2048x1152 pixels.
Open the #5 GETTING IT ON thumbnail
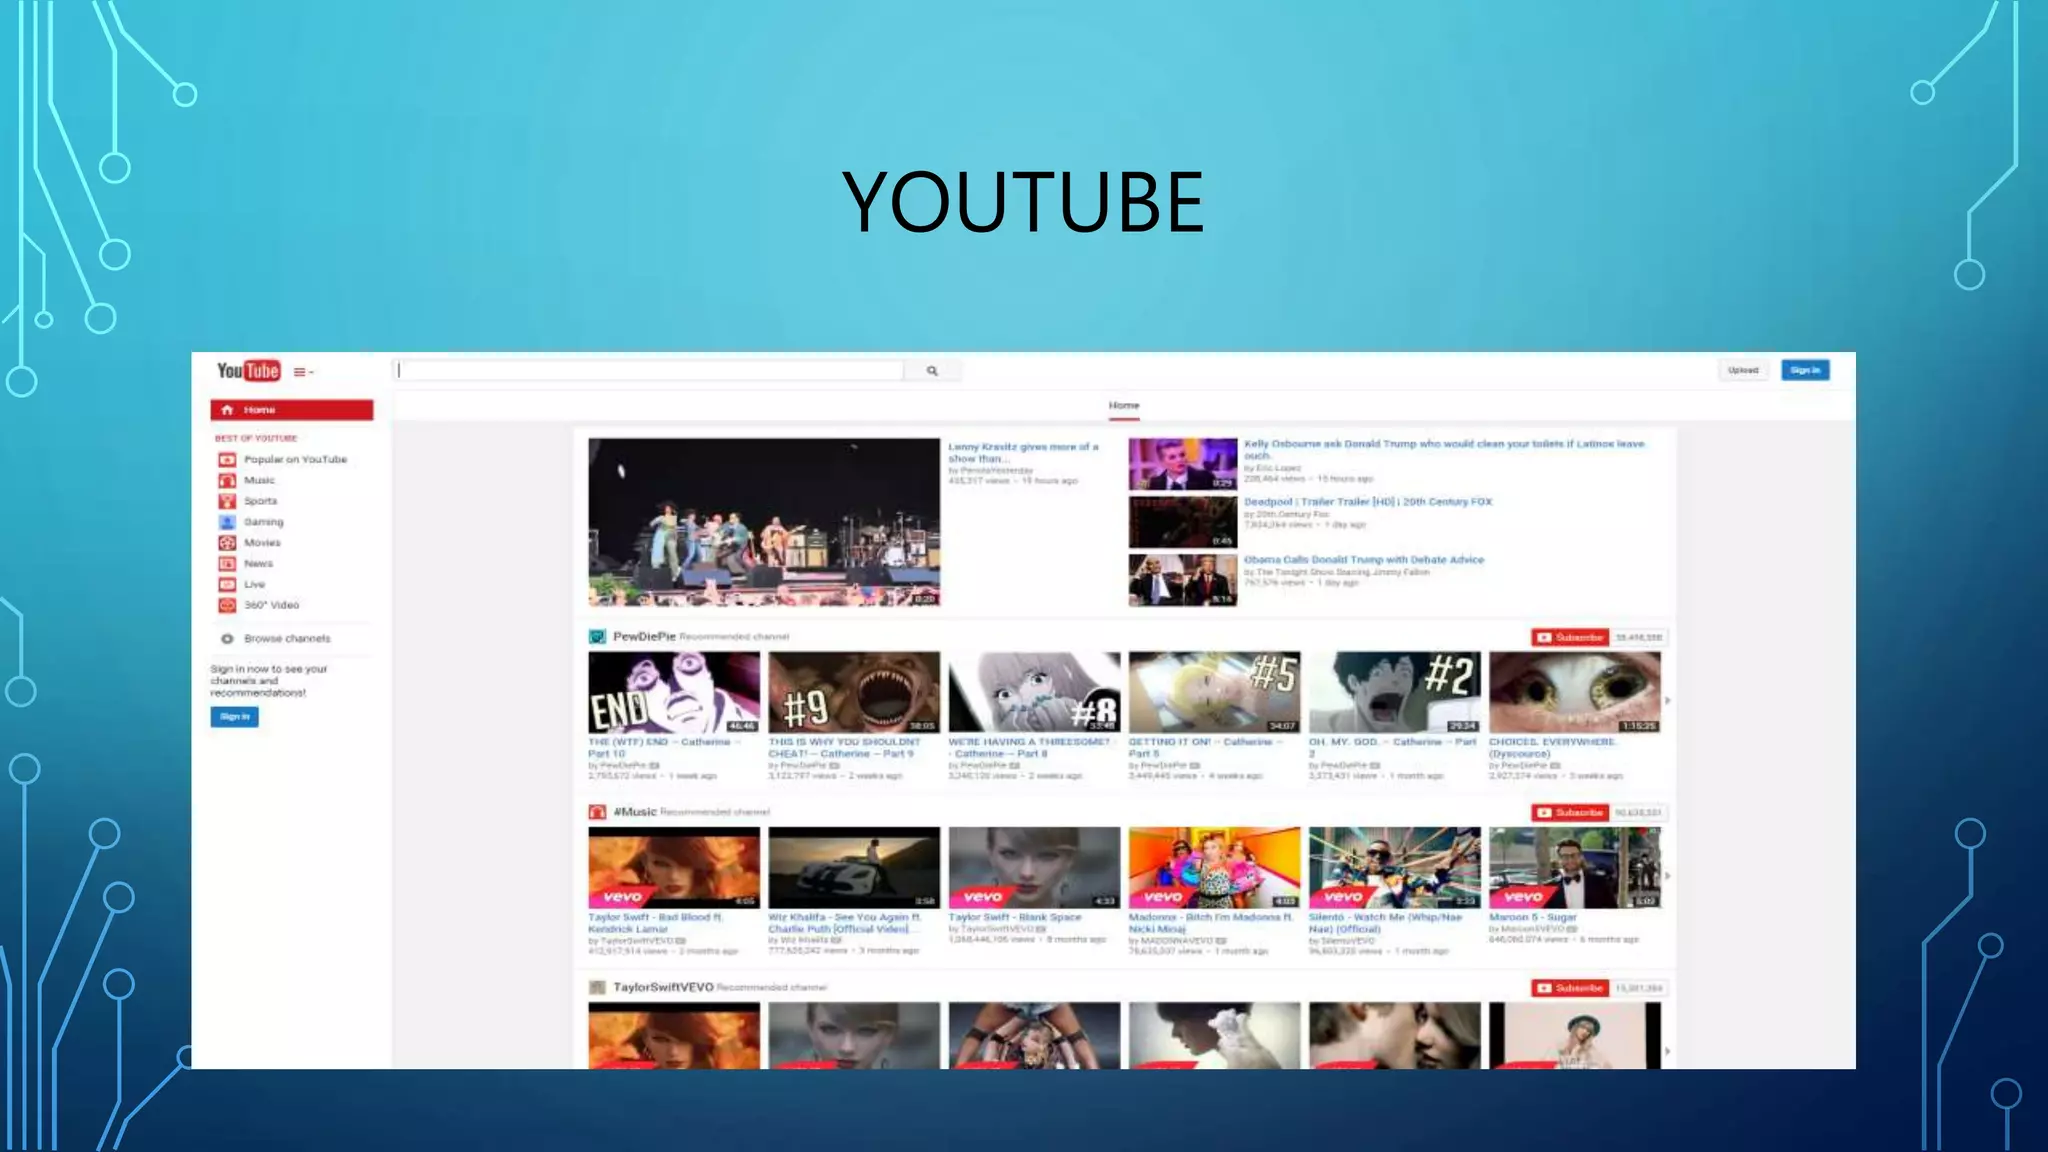coord(1214,692)
